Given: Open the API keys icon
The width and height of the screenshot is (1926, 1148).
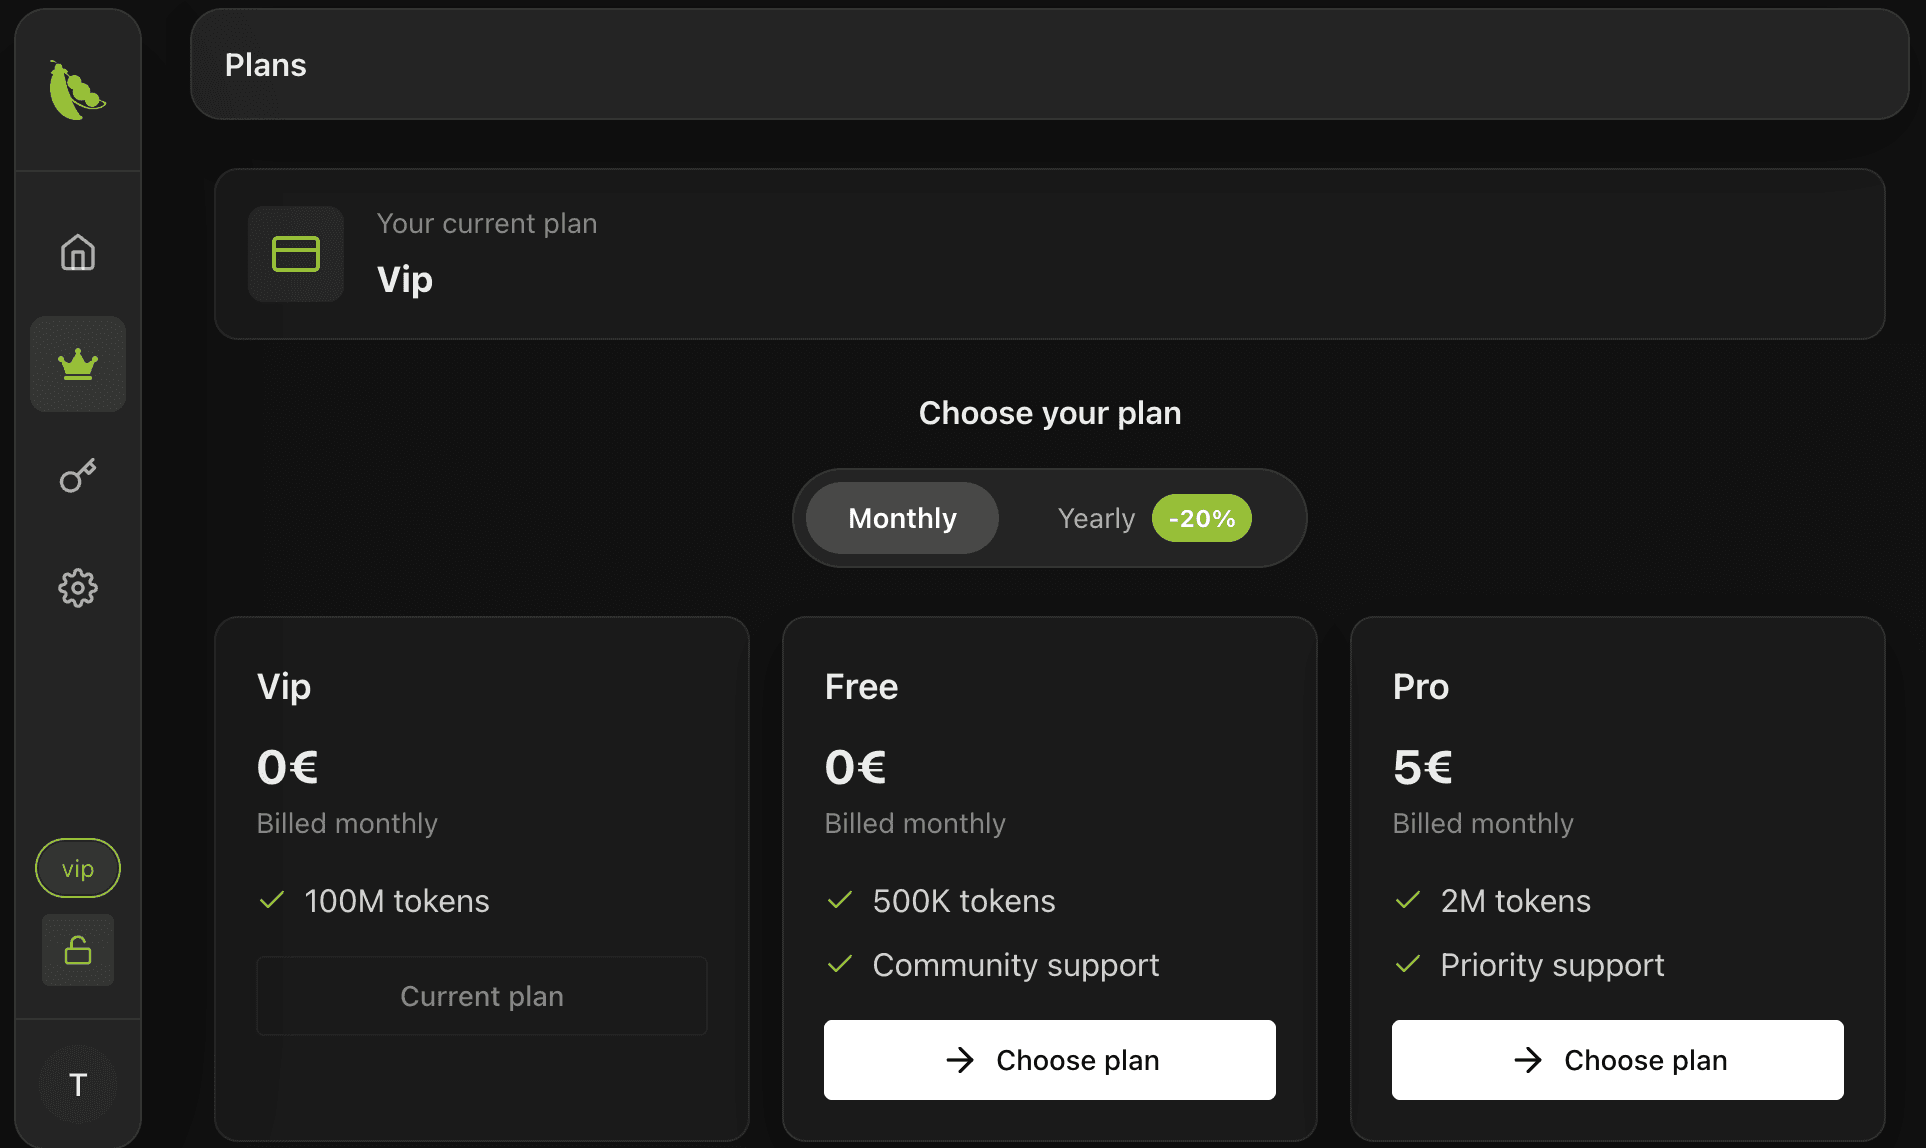Looking at the screenshot, I should [78, 476].
